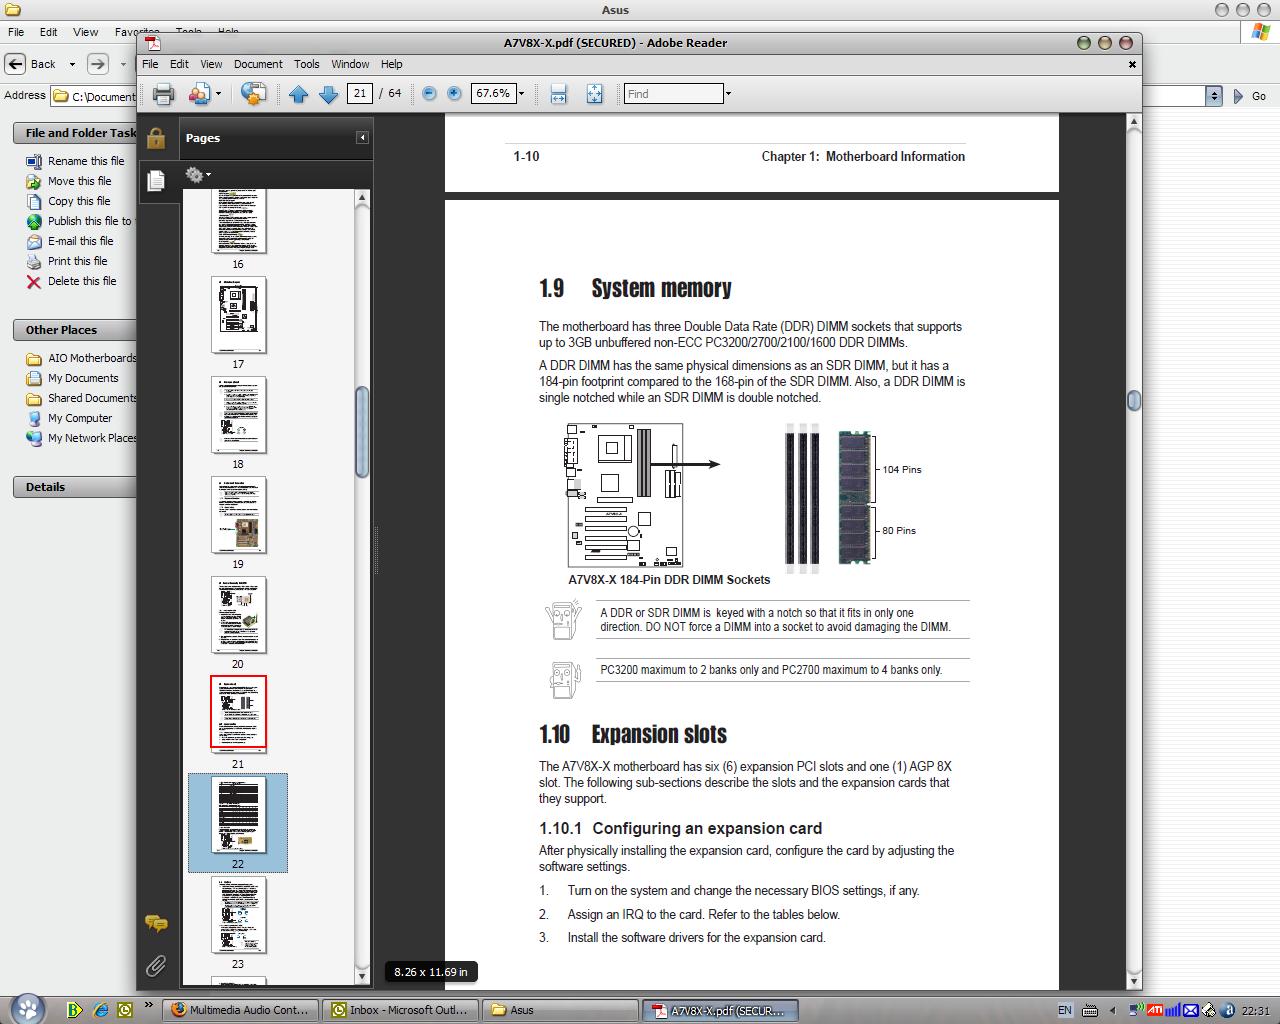Click the document vertical scrollbar thumb
The image size is (1280, 1024).
[1133, 400]
